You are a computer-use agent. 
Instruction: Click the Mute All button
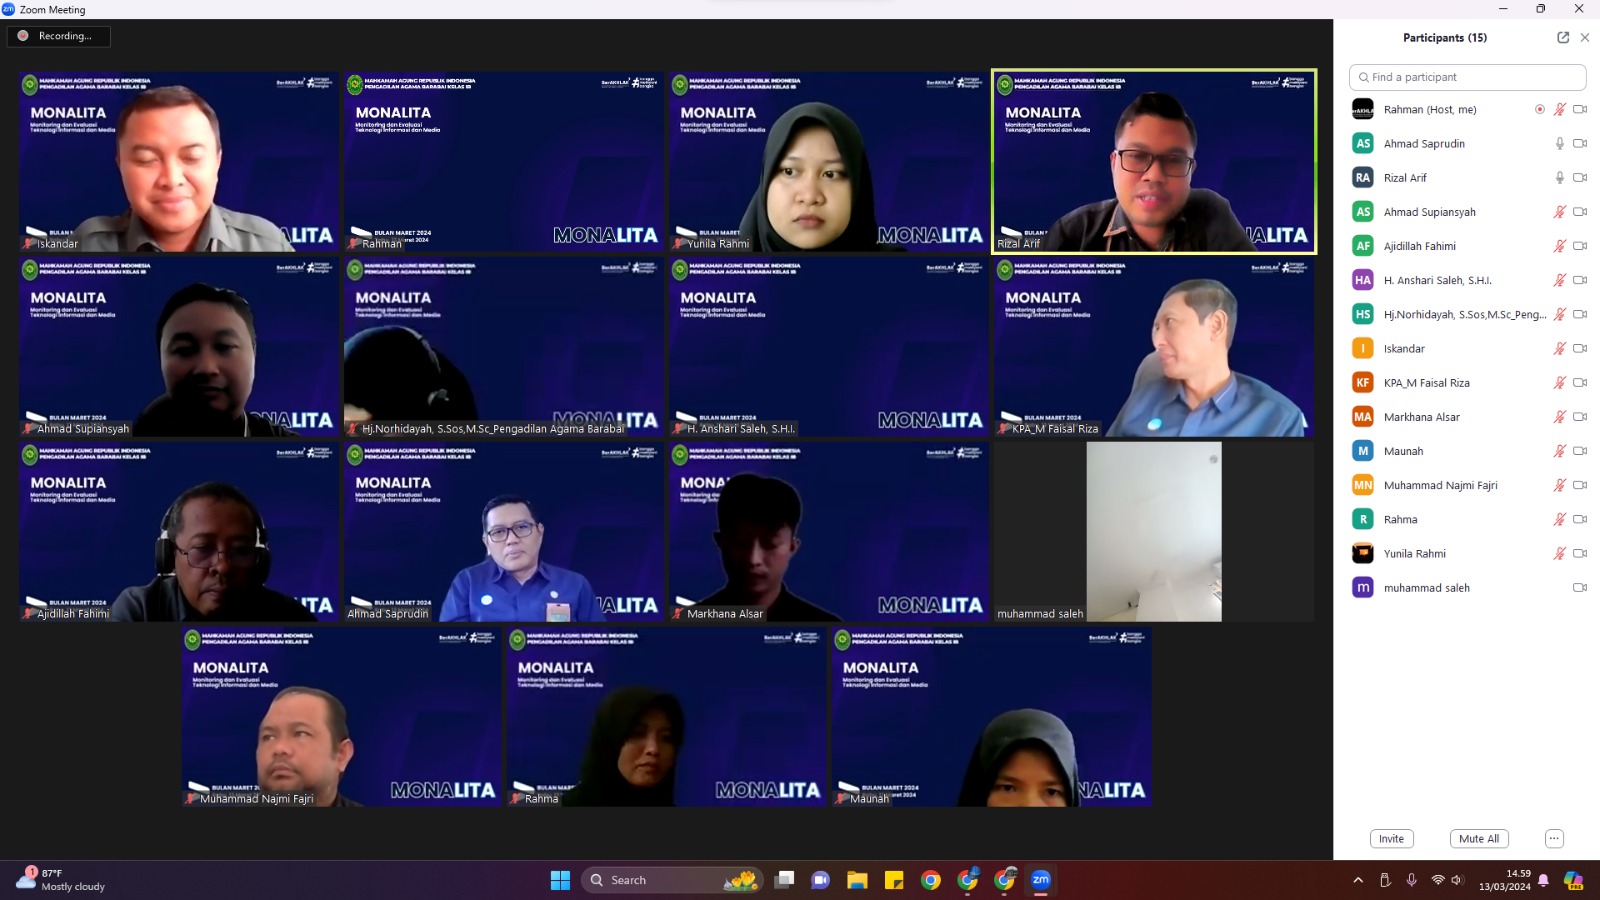click(x=1478, y=839)
